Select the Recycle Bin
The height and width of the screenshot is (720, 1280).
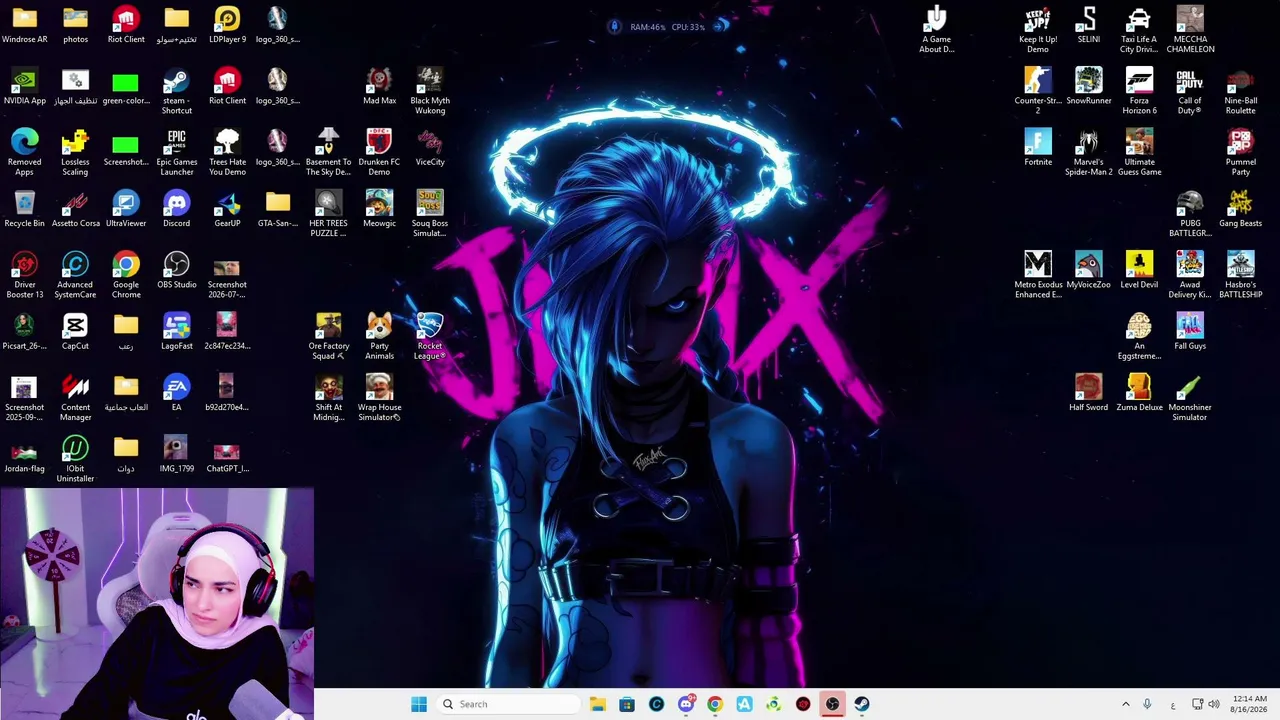click(x=25, y=209)
